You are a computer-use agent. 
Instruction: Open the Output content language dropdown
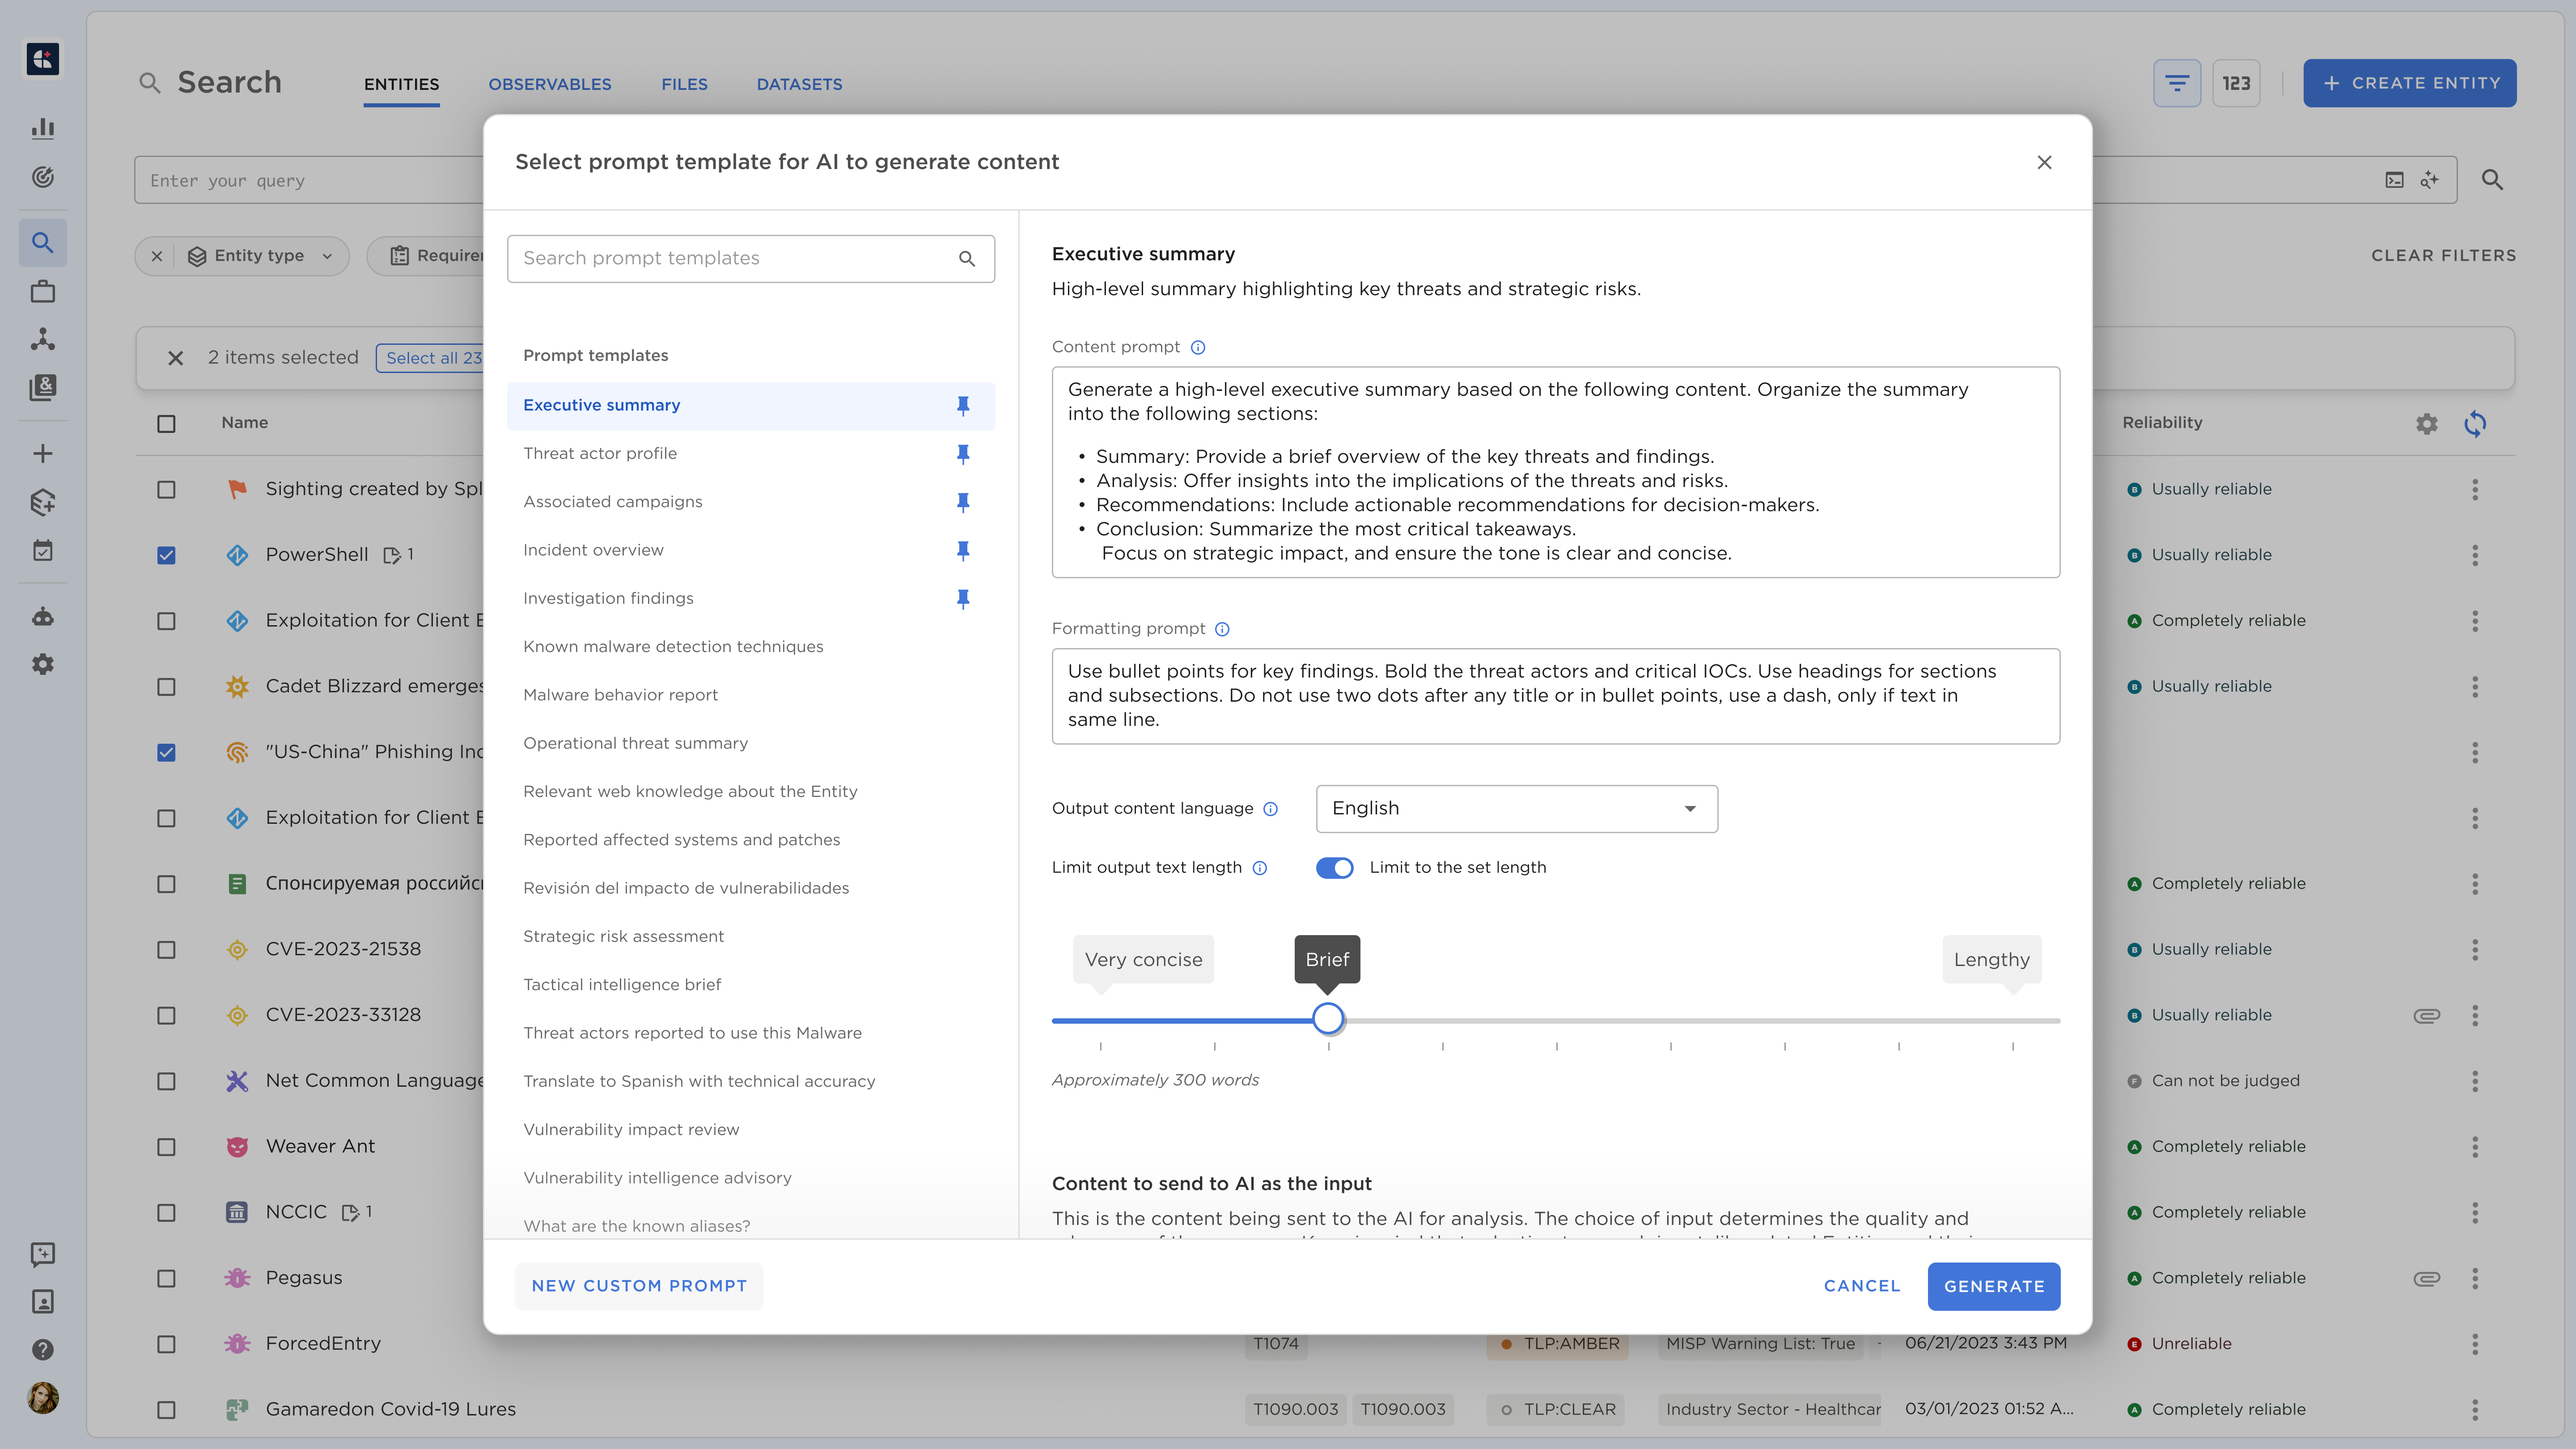click(1516, 809)
